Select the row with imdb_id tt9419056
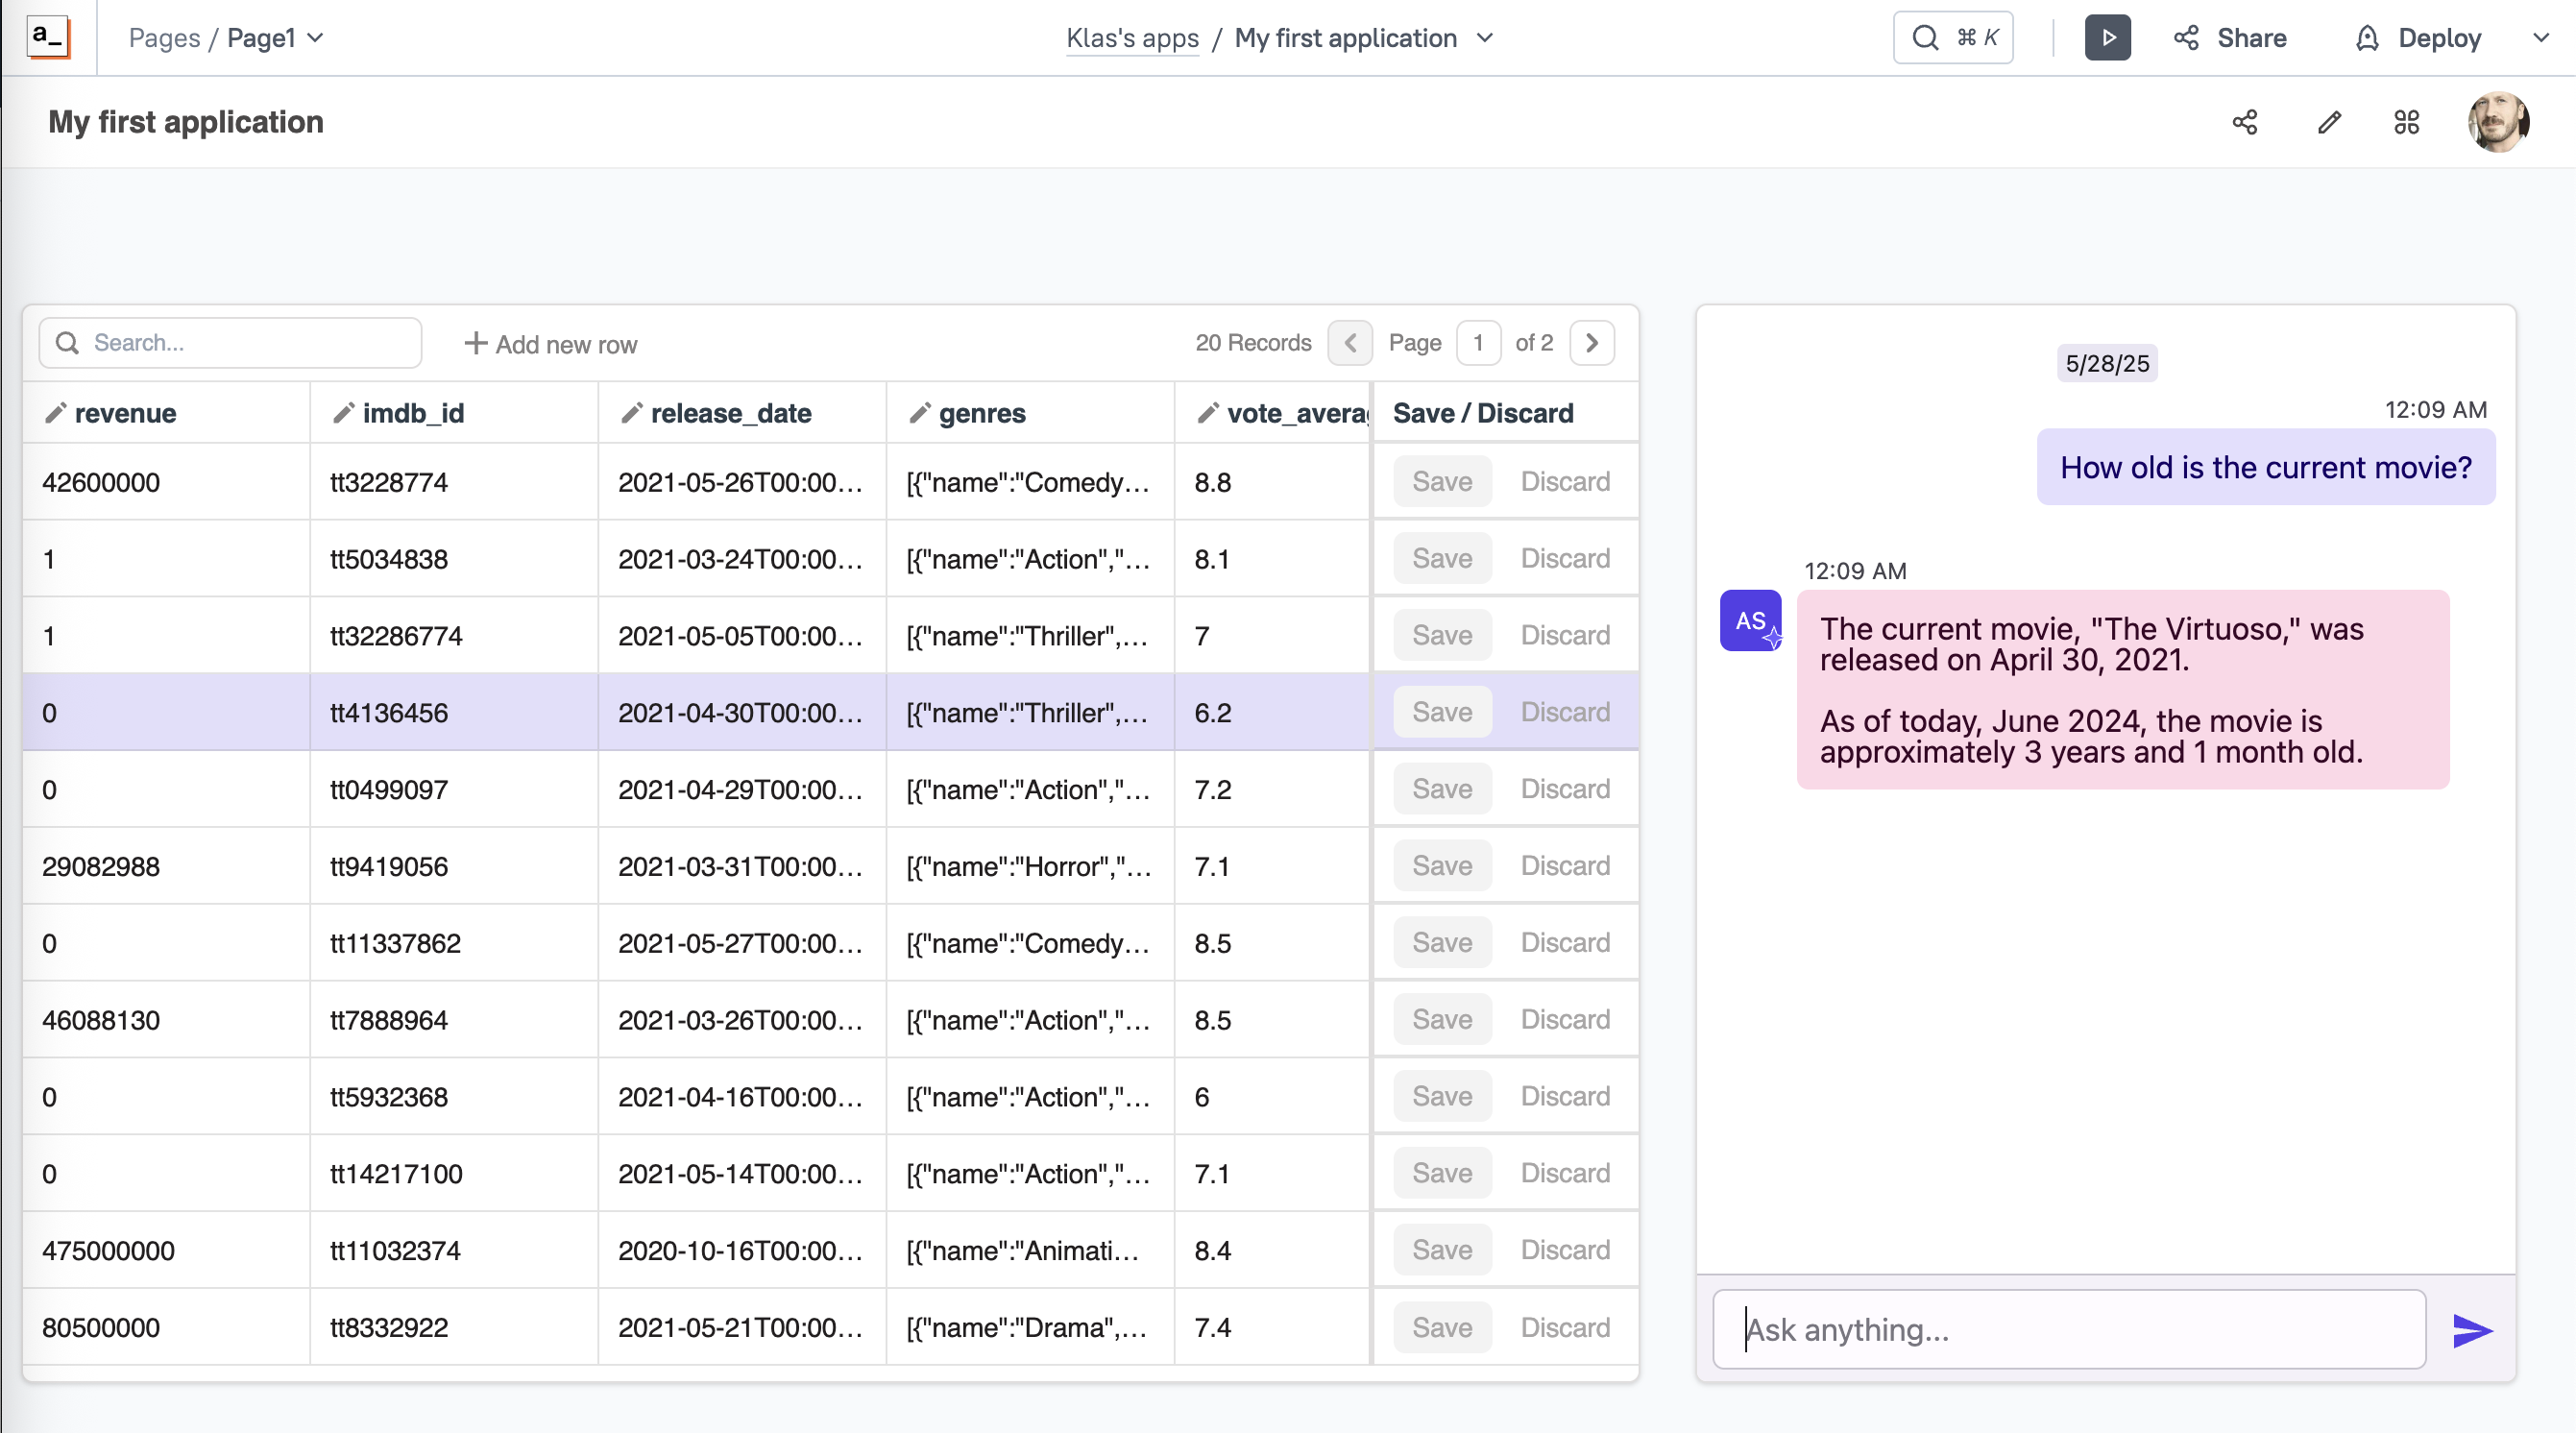This screenshot has height=1433, width=2576. (390, 866)
